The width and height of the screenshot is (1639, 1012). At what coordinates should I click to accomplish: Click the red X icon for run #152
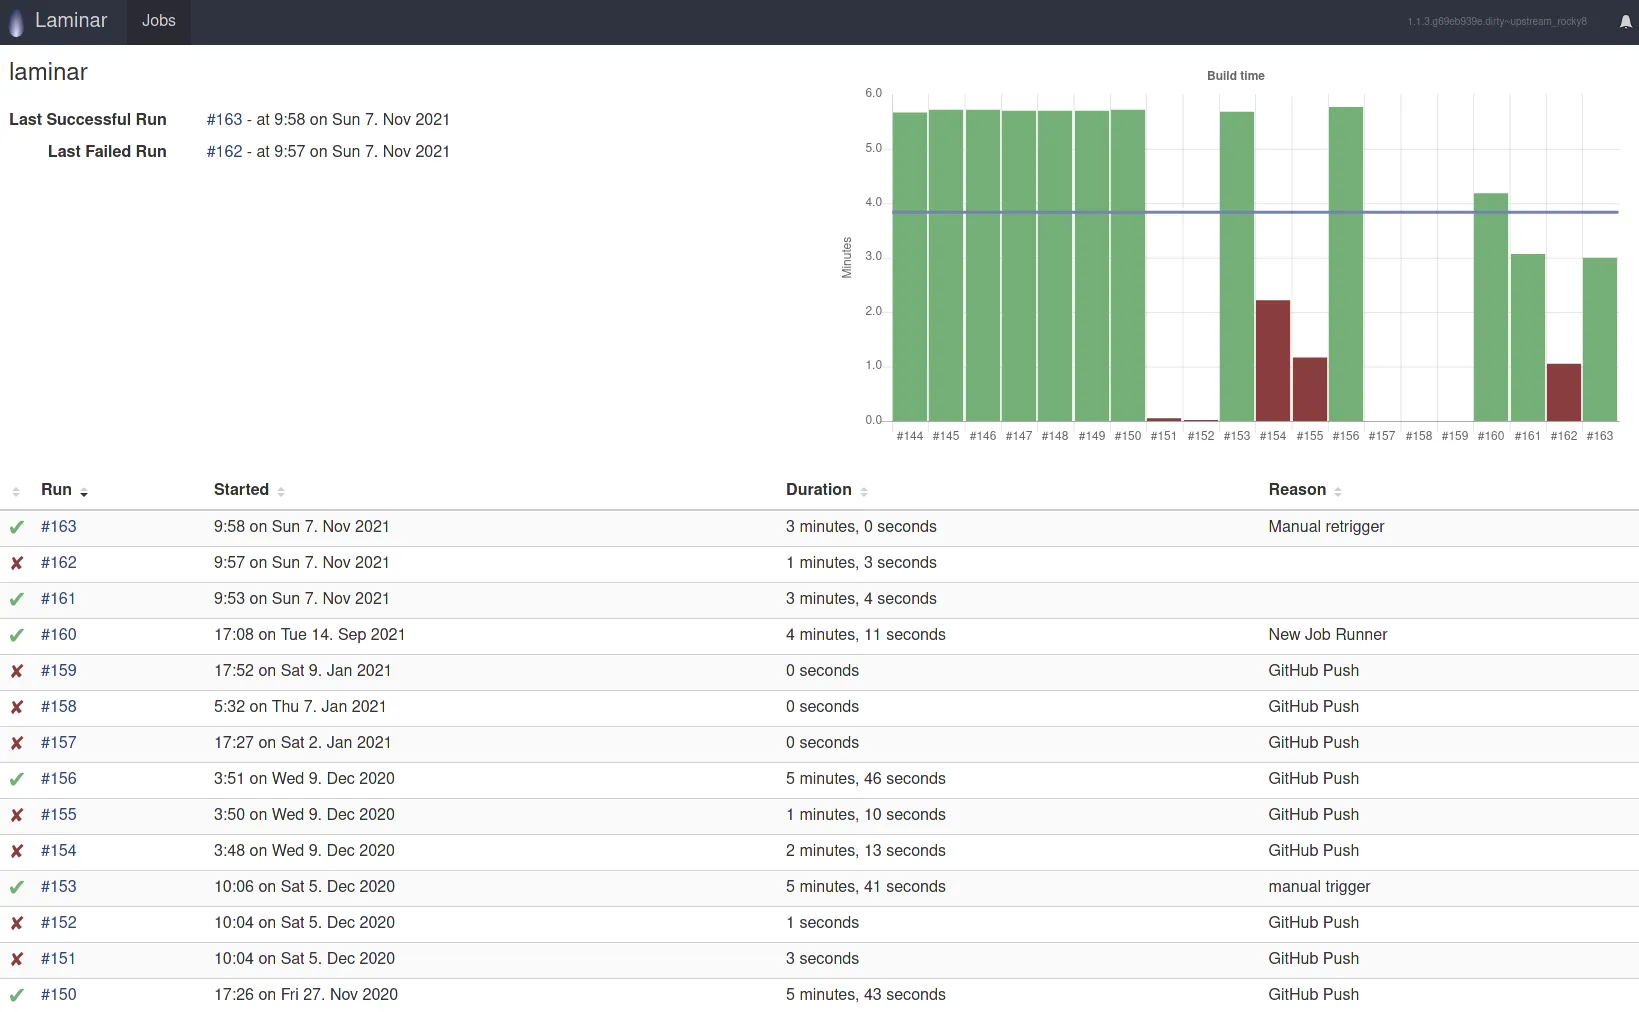coord(17,923)
